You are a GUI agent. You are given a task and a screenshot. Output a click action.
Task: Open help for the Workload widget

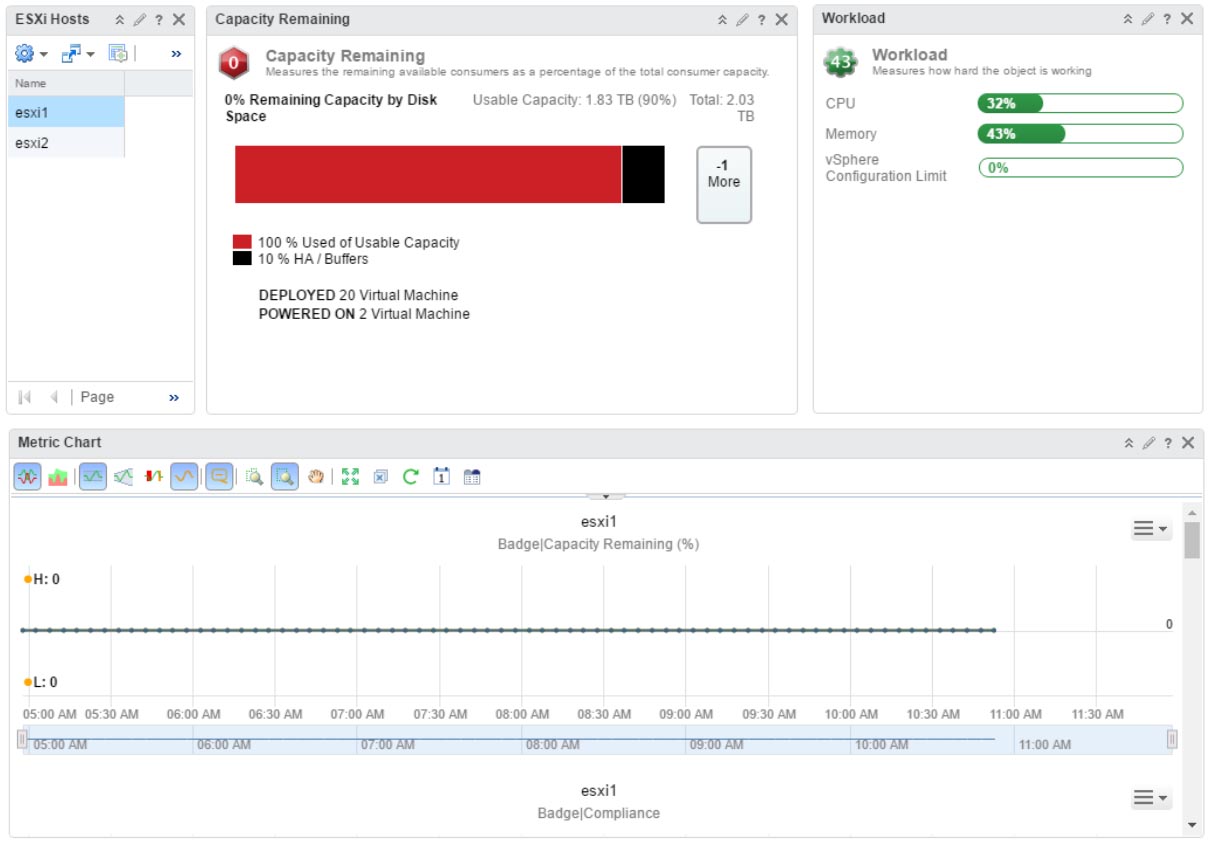pyautogui.click(x=1167, y=18)
